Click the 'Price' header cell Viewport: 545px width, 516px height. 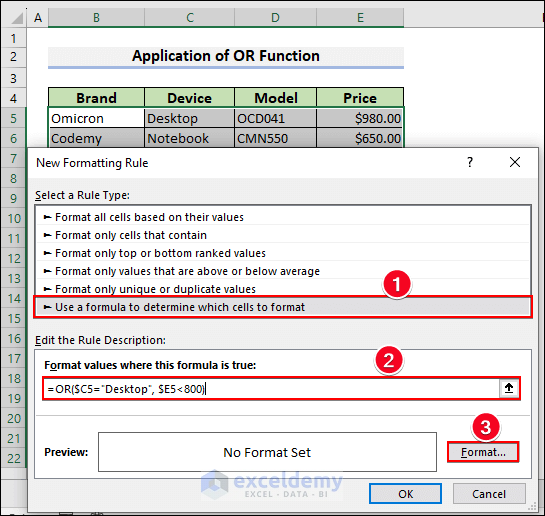click(360, 98)
